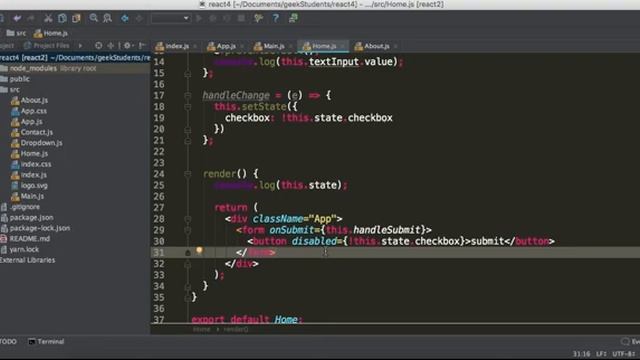Image resolution: width=640 pixels, height=360 pixels.
Task: Click the Home.js breadcrumb in navigation bar
Action: coord(51,33)
